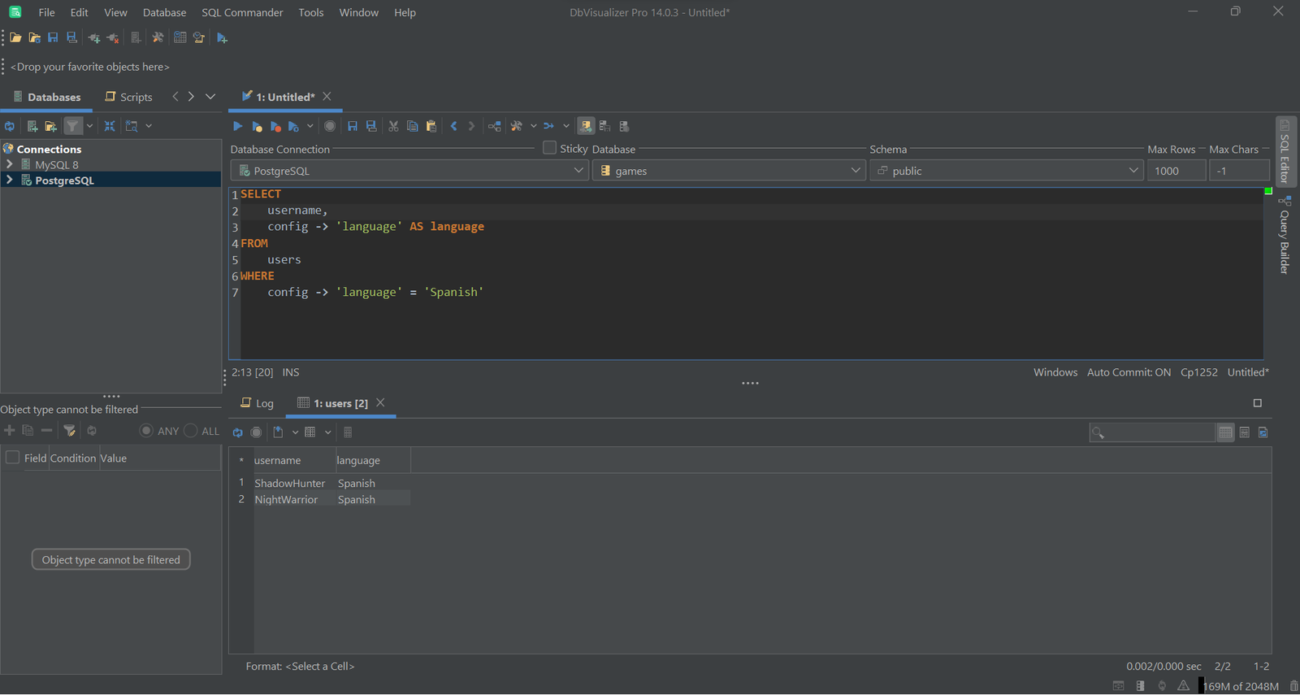Export the result grid using the export icon
The height and width of the screenshot is (695, 1300).
[278, 431]
